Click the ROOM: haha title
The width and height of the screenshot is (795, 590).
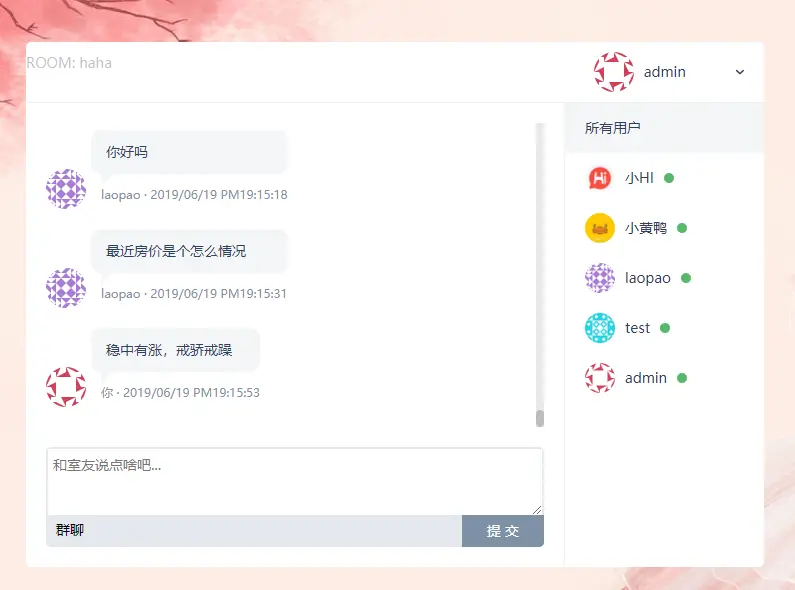click(x=69, y=63)
